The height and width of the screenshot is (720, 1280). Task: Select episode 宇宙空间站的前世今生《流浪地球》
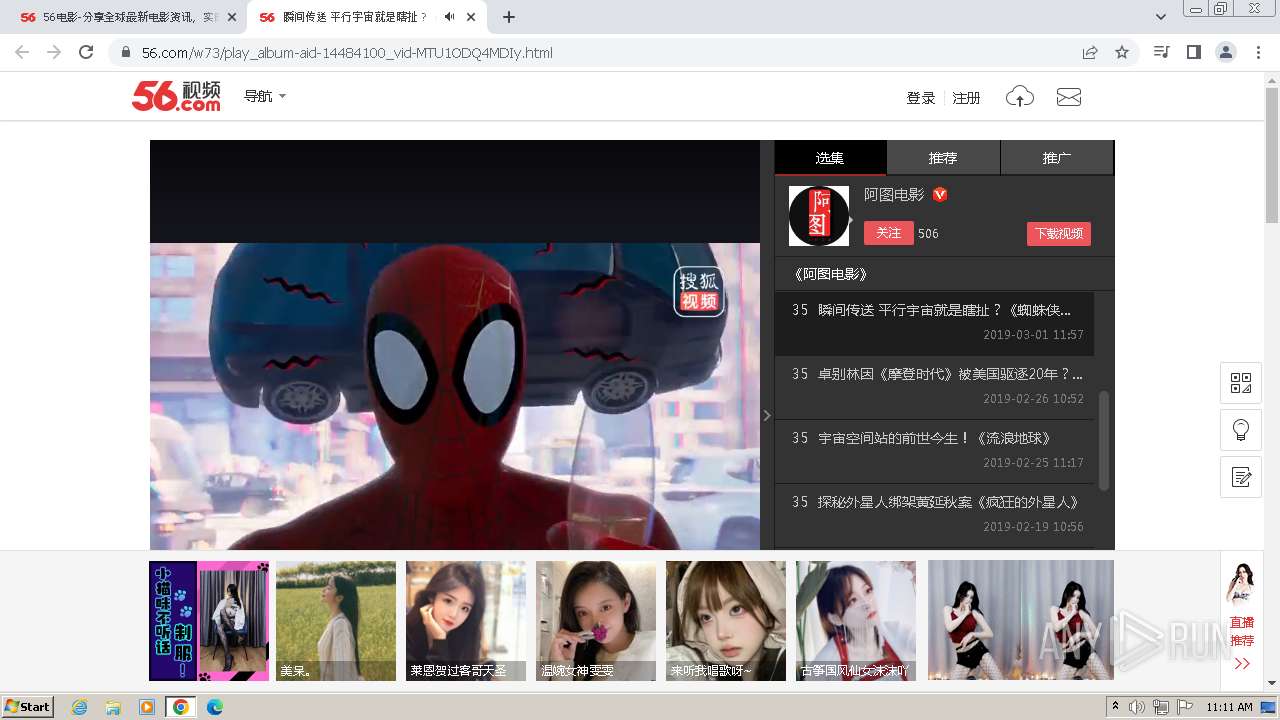pos(934,450)
